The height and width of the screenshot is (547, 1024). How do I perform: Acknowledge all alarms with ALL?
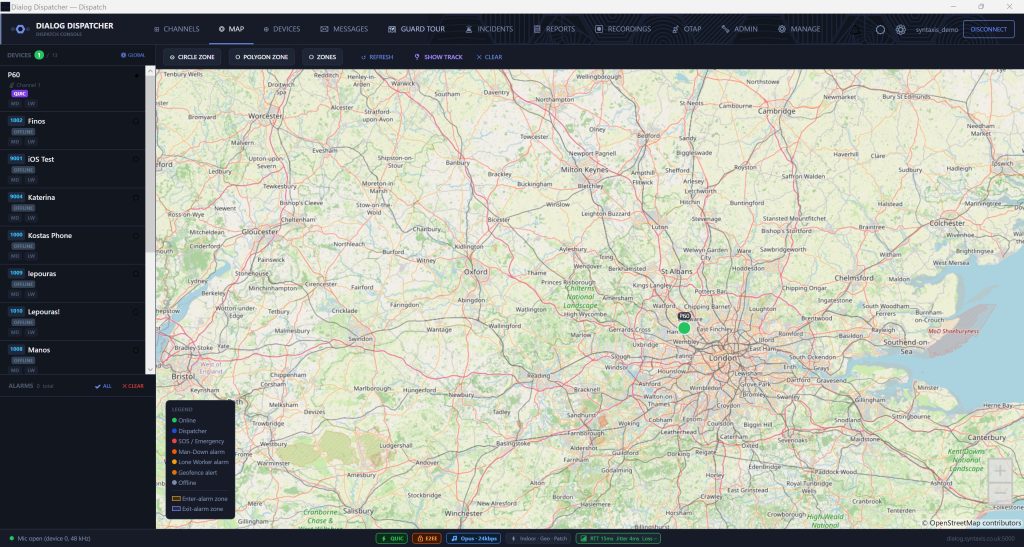(x=103, y=386)
